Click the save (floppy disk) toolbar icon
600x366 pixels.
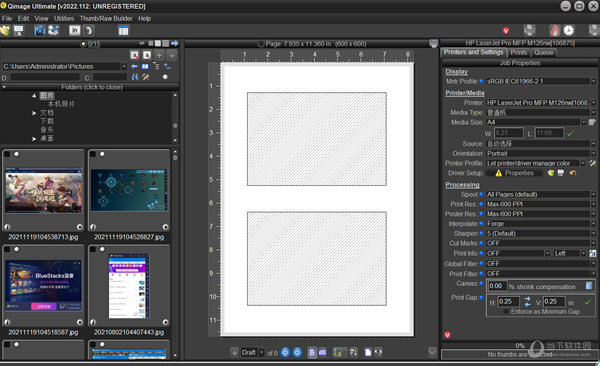coord(18,30)
